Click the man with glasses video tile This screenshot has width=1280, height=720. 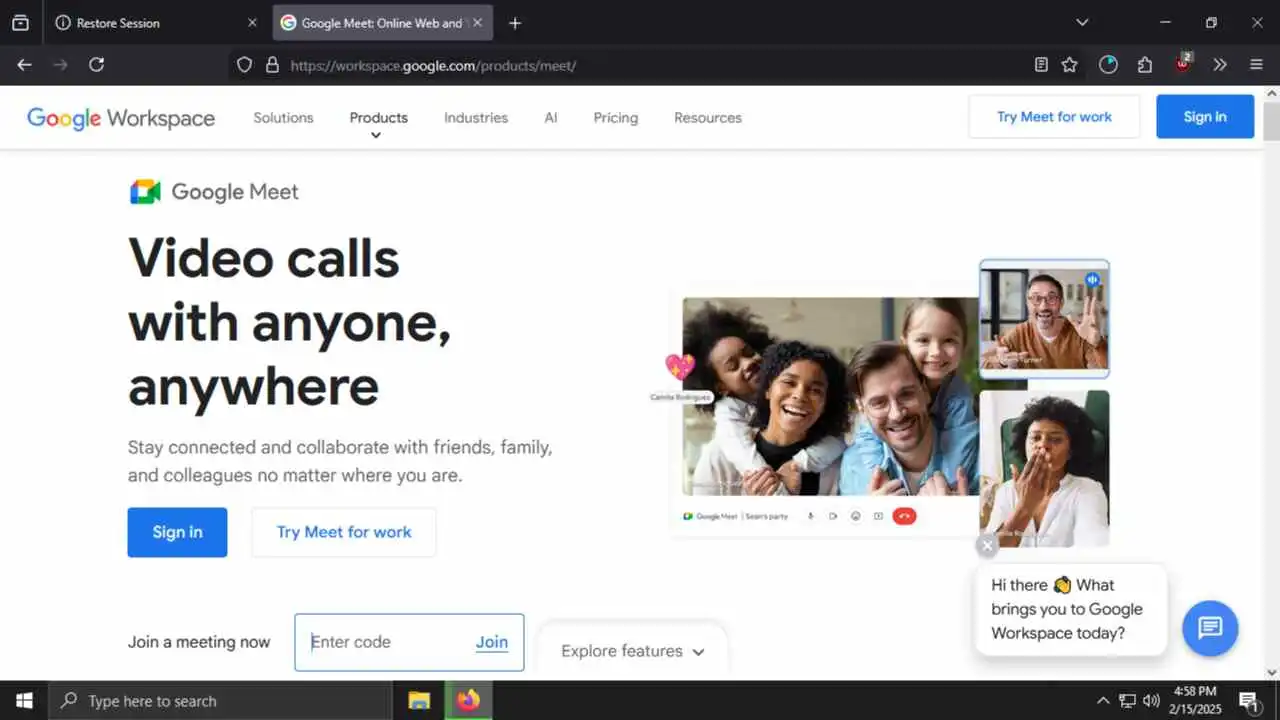tap(1044, 319)
